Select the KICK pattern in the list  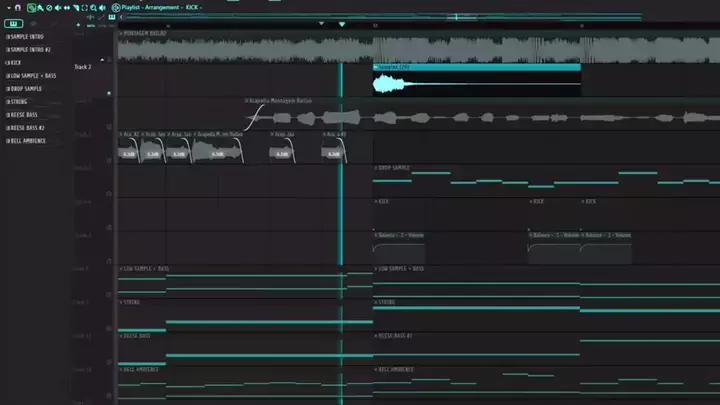13,62
